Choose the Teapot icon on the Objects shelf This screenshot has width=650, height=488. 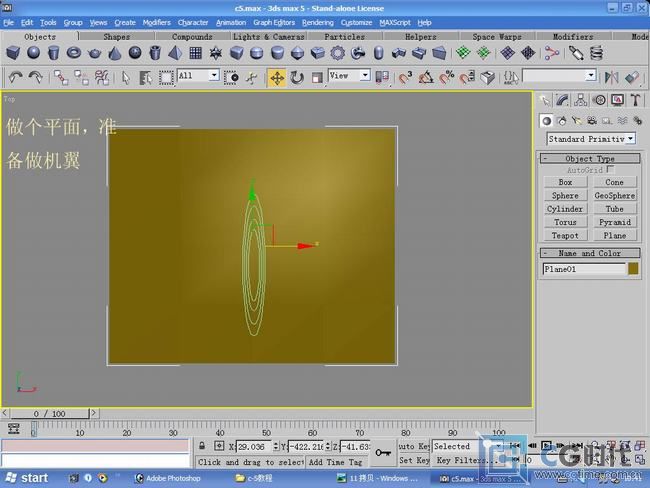95,53
